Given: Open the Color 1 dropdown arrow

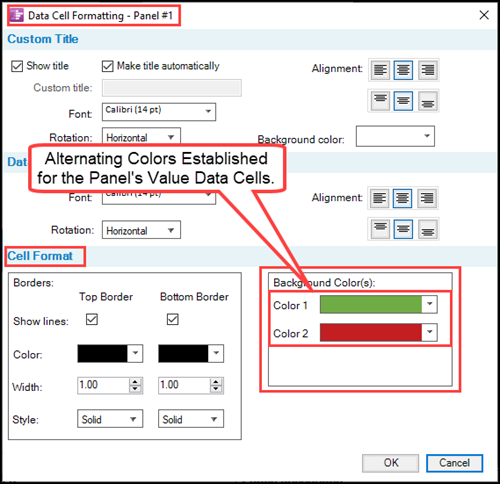Looking at the screenshot, I should 430,304.
